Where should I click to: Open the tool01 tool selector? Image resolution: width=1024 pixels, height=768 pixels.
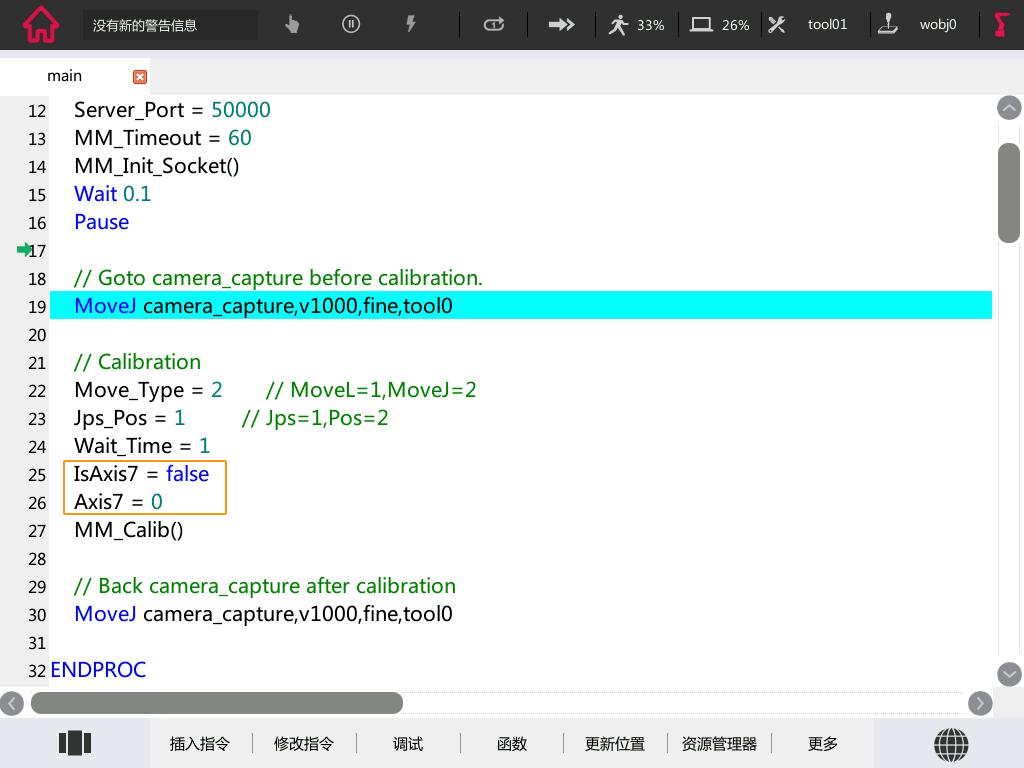828,24
